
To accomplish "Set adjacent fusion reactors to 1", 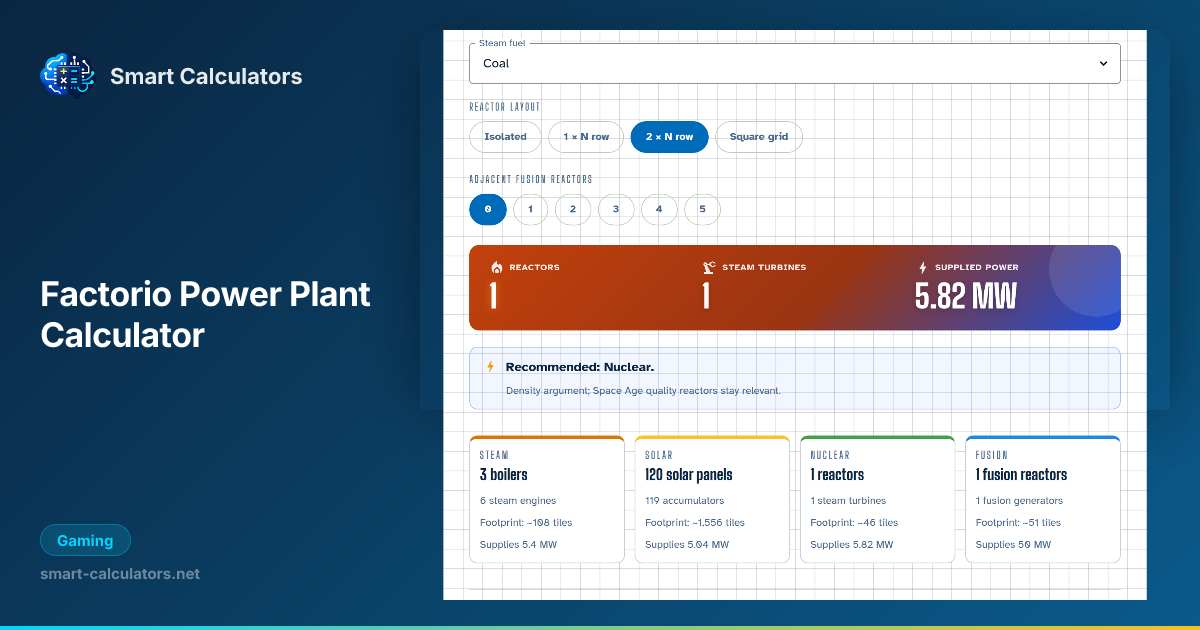I will [x=531, y=209].
